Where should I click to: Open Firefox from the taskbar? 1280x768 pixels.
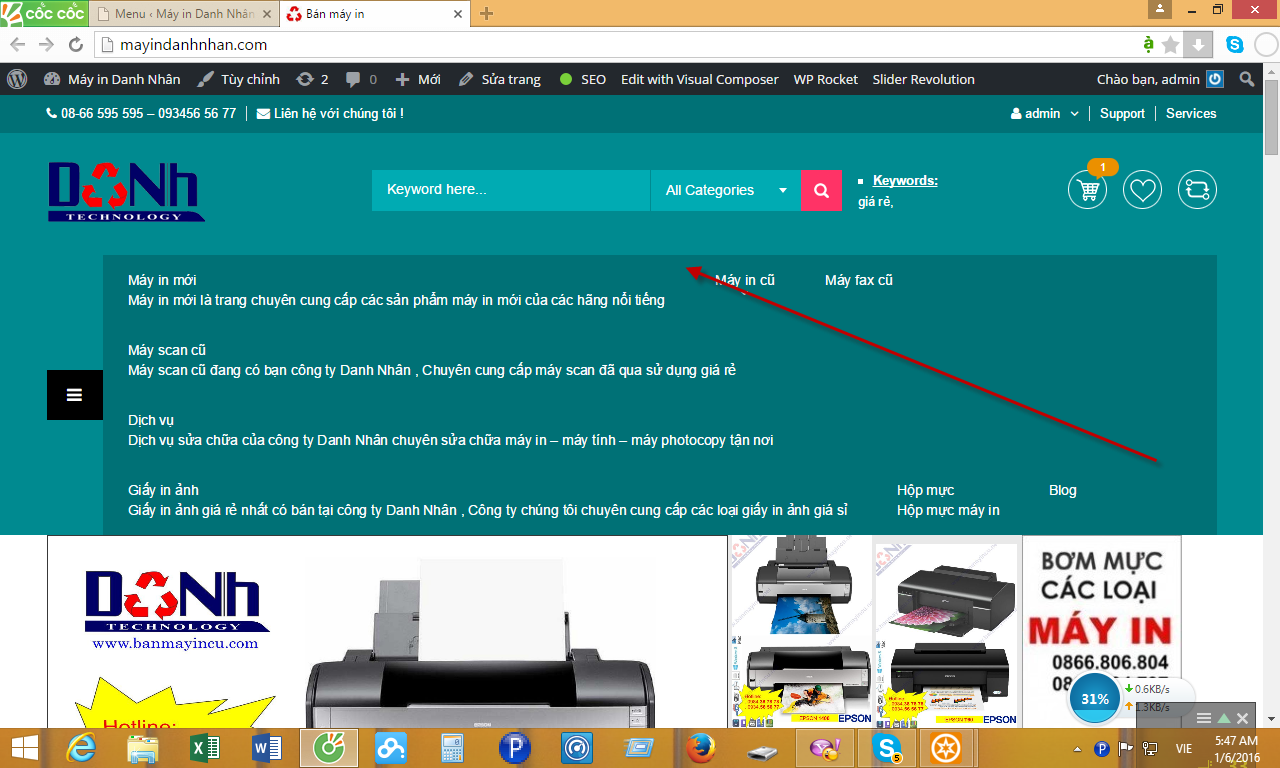(x=701, y=748)
